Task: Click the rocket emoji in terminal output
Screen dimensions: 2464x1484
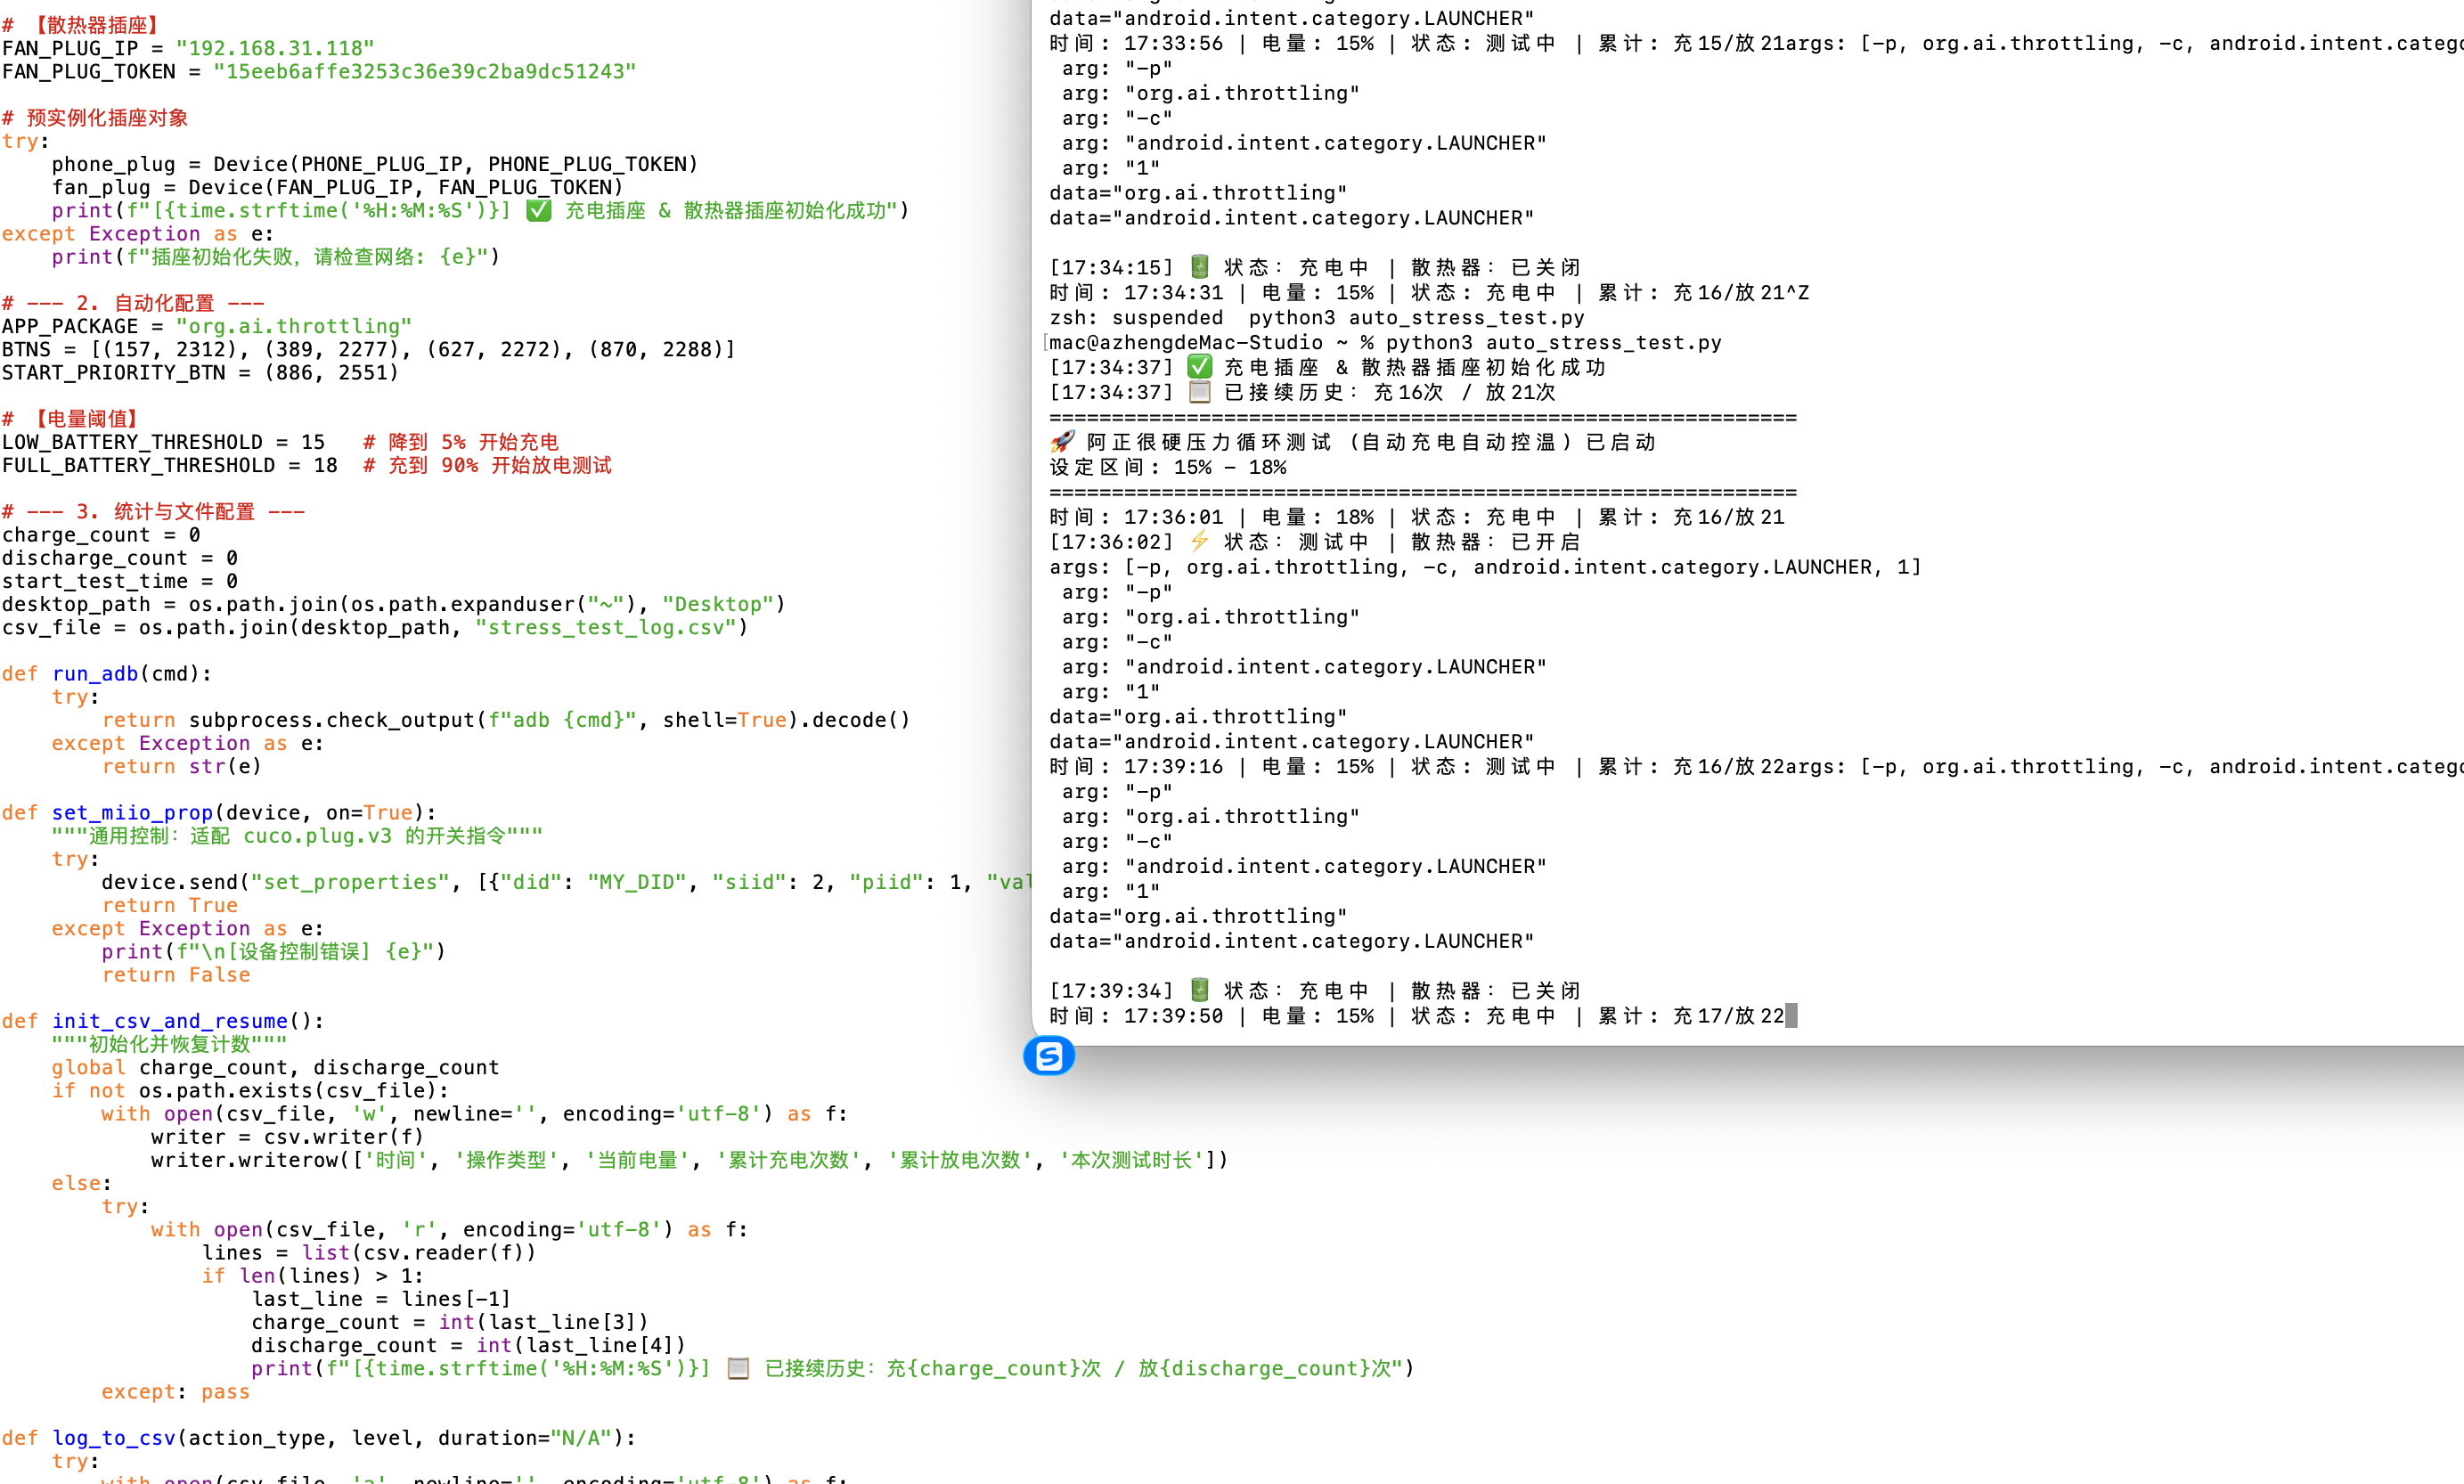Action: (x=1062, y=442)
